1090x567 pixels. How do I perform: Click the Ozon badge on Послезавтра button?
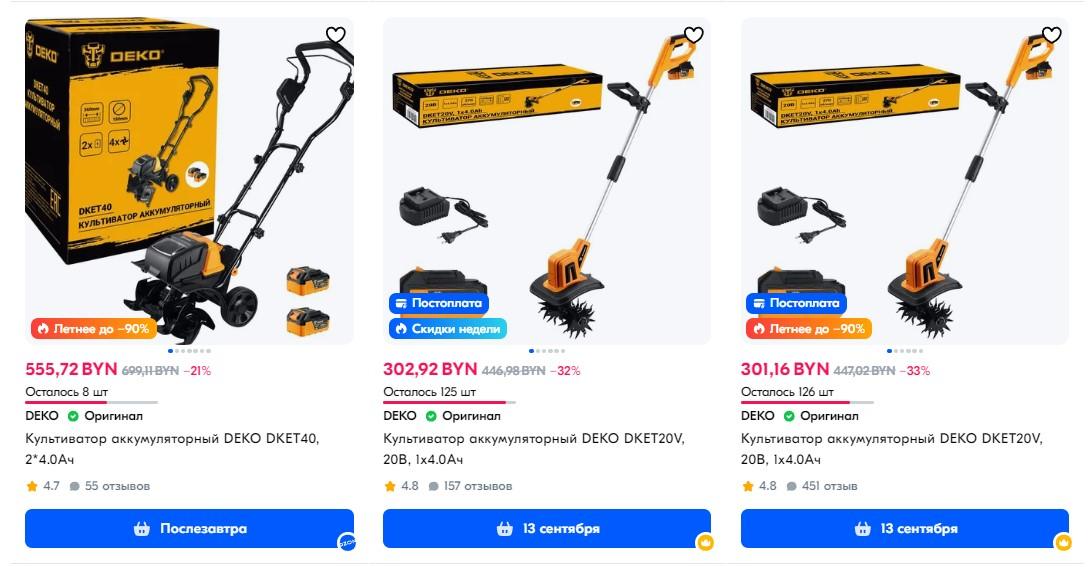pos(346,541)
